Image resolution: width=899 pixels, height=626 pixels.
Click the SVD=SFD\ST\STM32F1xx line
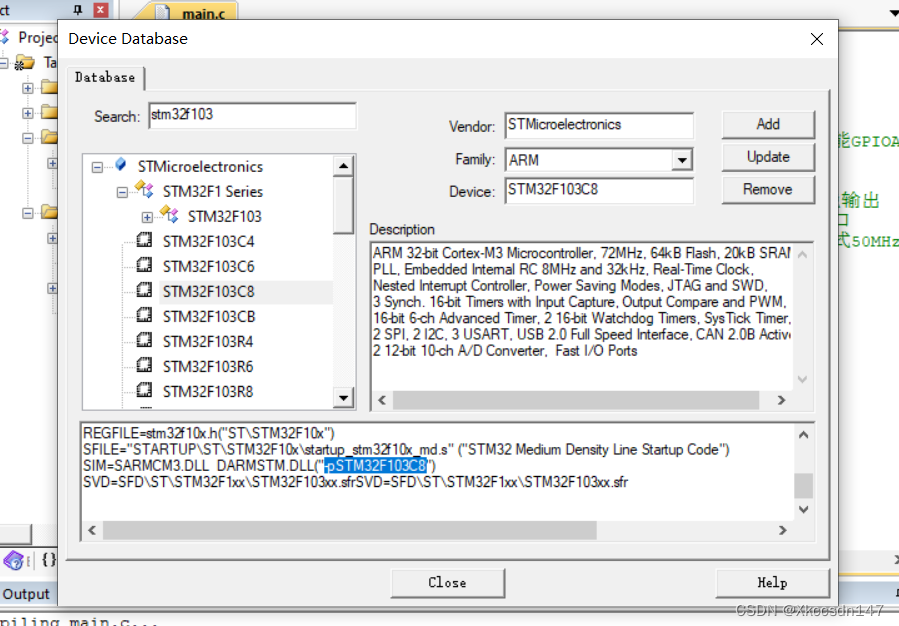(355, 482)
